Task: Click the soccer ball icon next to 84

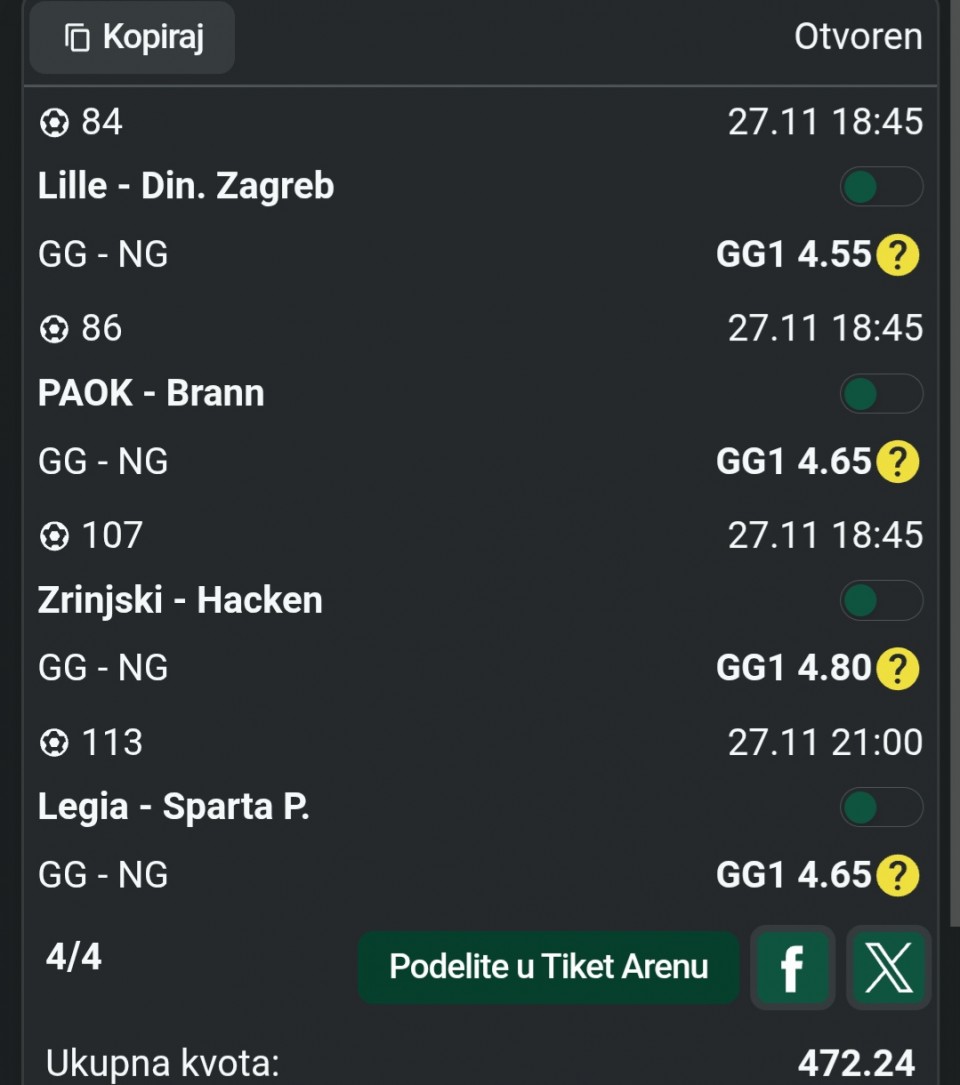Action: click(53, 123)
